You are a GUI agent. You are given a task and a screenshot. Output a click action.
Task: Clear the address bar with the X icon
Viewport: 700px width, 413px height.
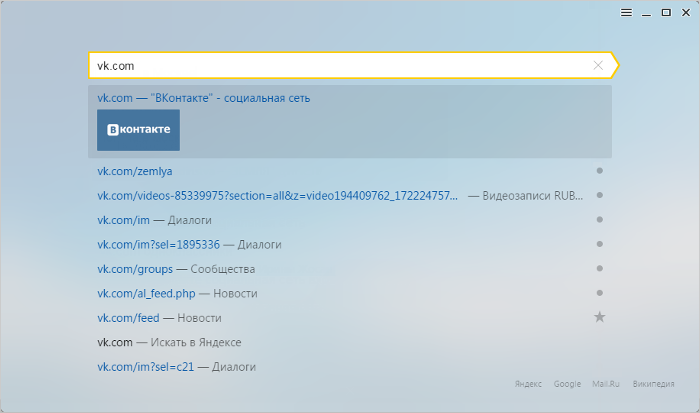[x=598, y=66]
